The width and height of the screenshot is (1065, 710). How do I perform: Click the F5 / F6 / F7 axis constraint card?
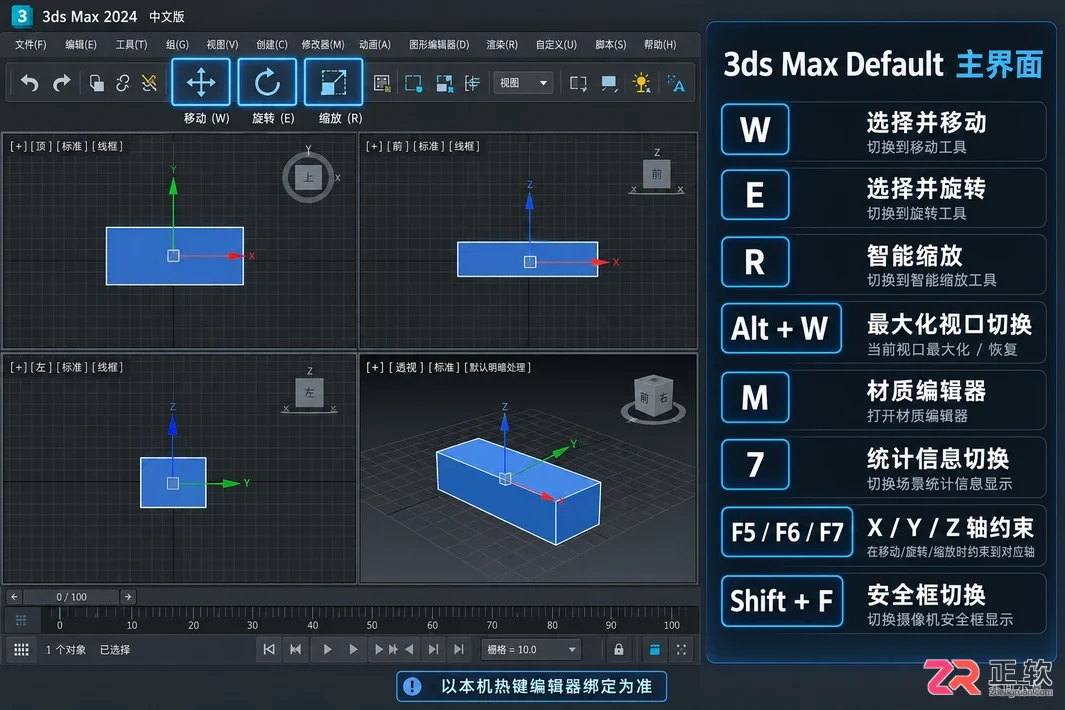tap(883, 535)
